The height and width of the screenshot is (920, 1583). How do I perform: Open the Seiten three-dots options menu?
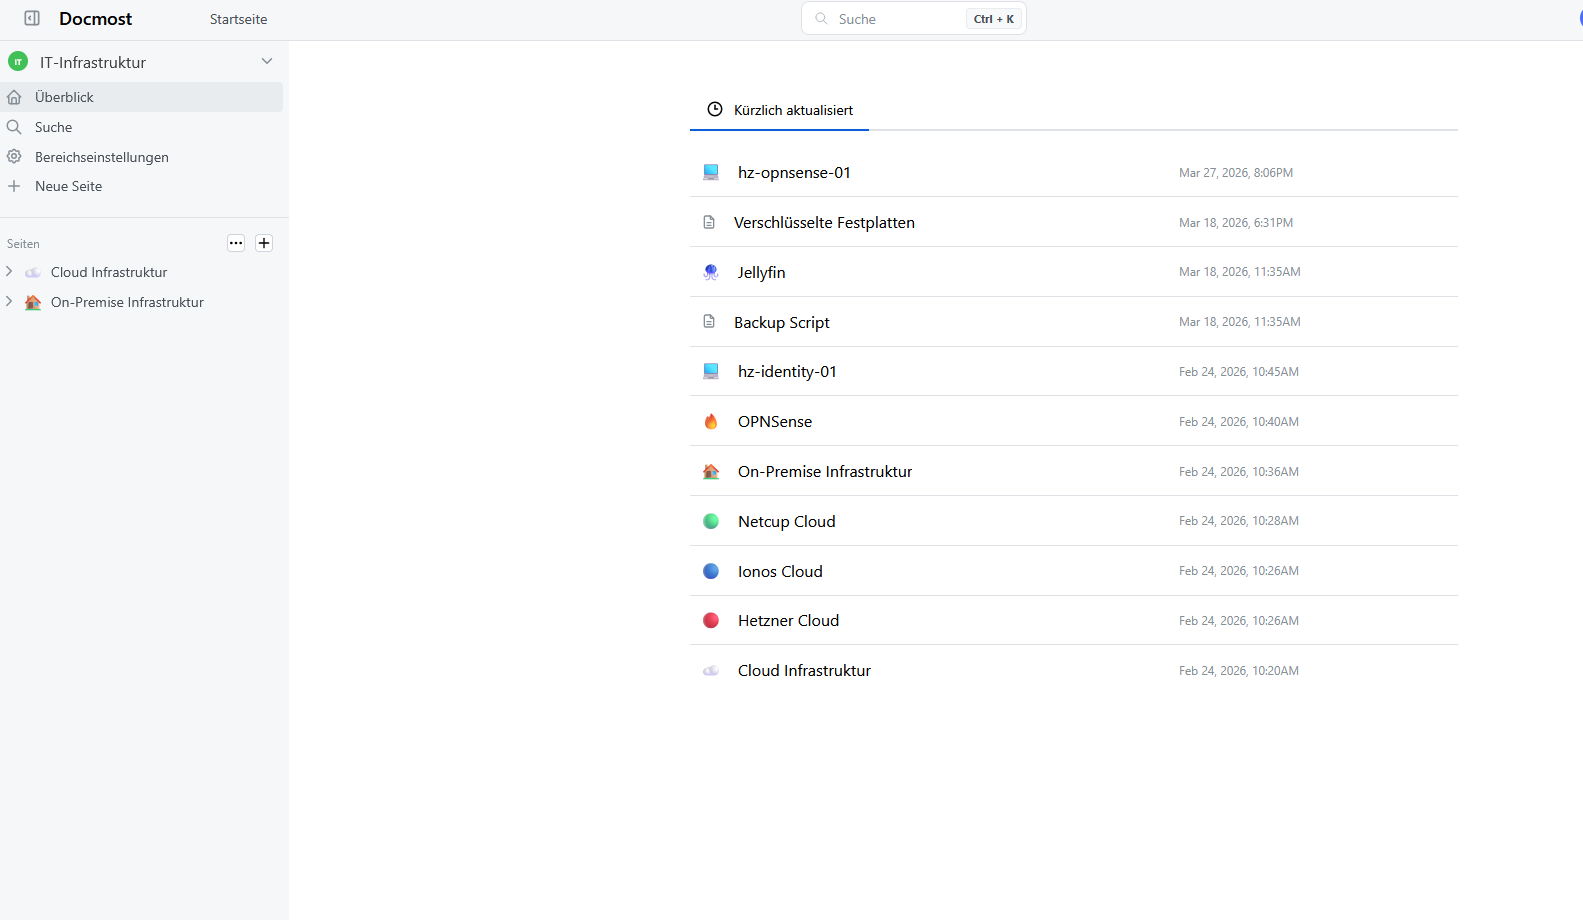click(236, 243)
